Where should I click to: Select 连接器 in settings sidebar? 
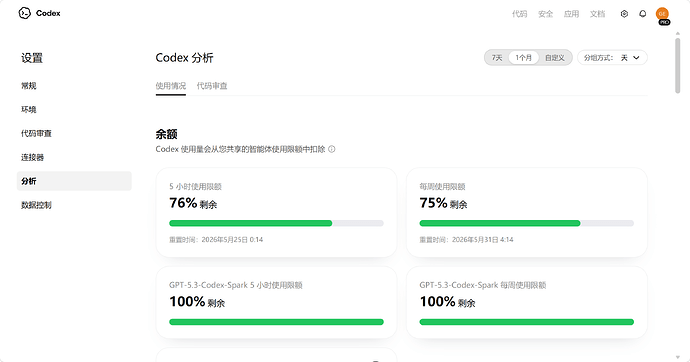coord(74,157)
